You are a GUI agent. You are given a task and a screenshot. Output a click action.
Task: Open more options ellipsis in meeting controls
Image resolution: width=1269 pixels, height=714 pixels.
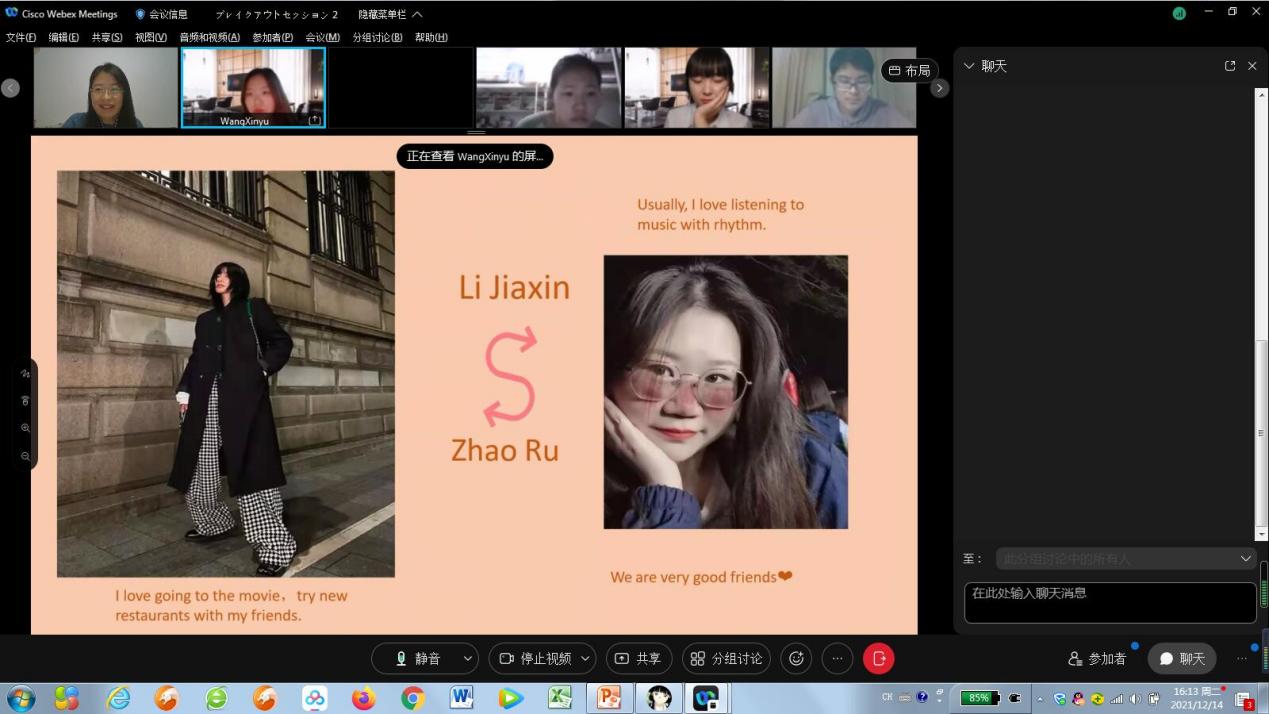[x=837, y=658]
